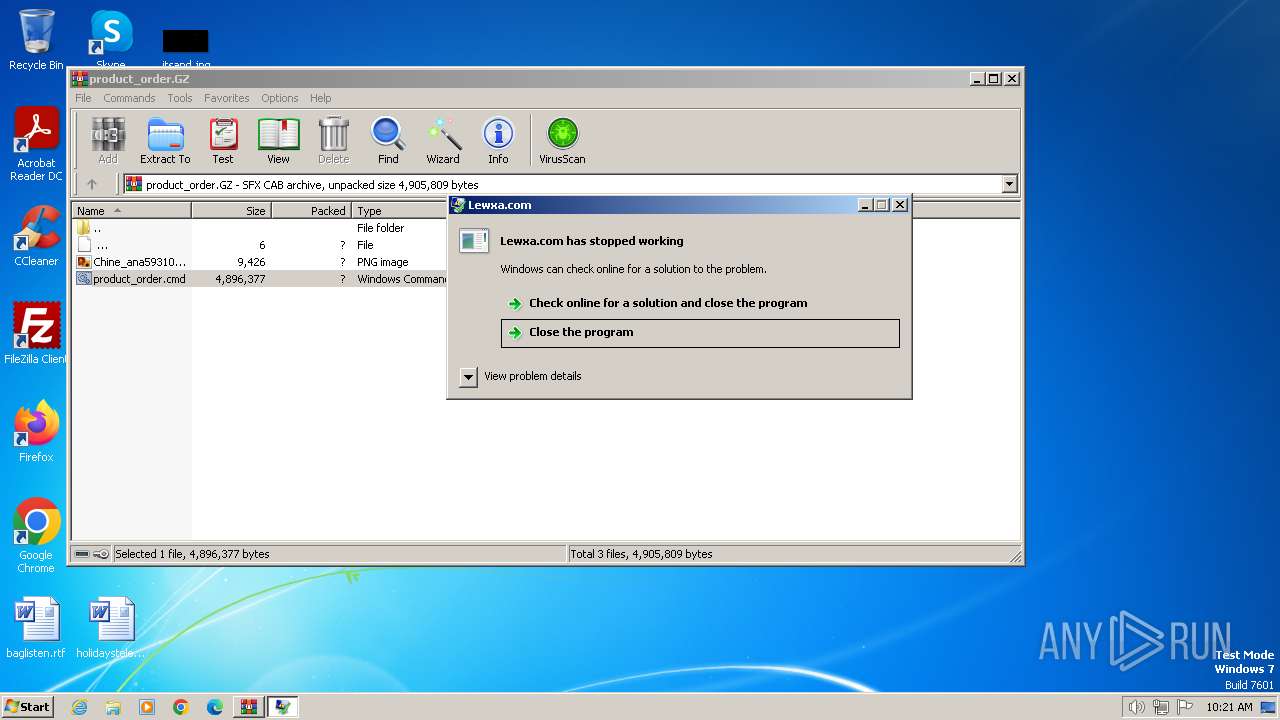Screen dimensions: 1280x720
Task: Open Skype desktop shortcut
Action: click(x=111, y=40)
